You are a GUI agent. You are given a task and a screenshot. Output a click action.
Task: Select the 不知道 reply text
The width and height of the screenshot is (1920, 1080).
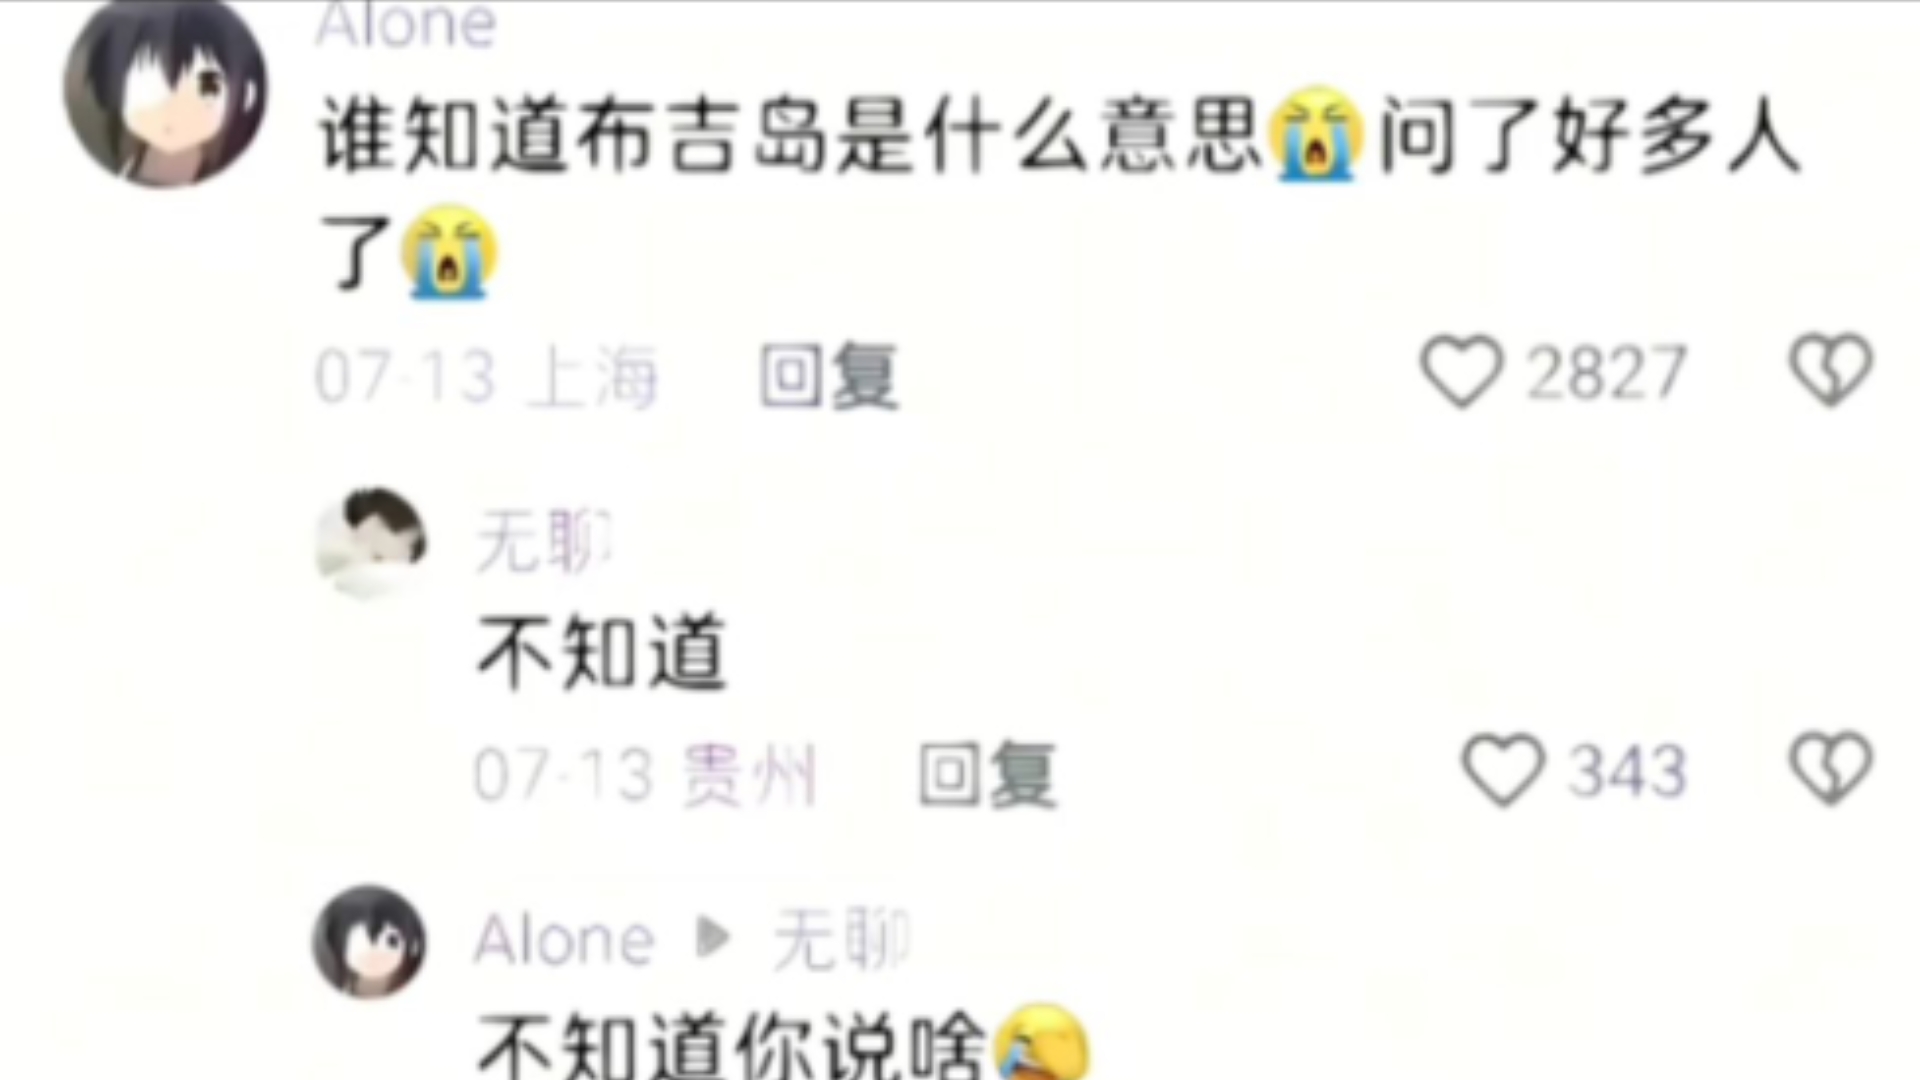tap(602, 652)
